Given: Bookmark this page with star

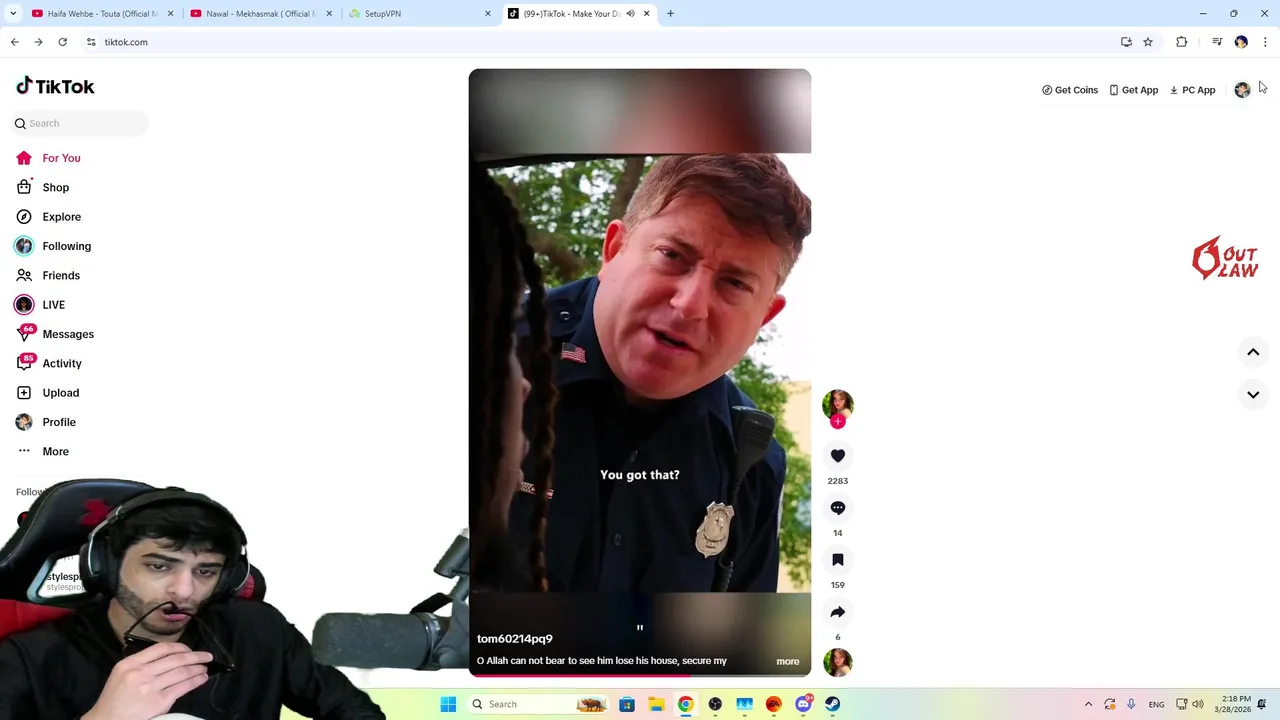Looking at the screenshot, I should pos(1148,42).
